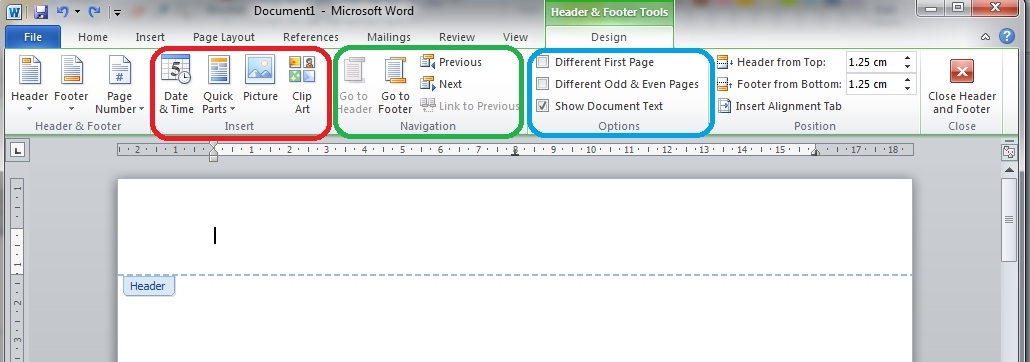This screenshot has height=362, width=1030.
Task: Increase the Footer from Bottom value
Action: [x=908, y=79]
